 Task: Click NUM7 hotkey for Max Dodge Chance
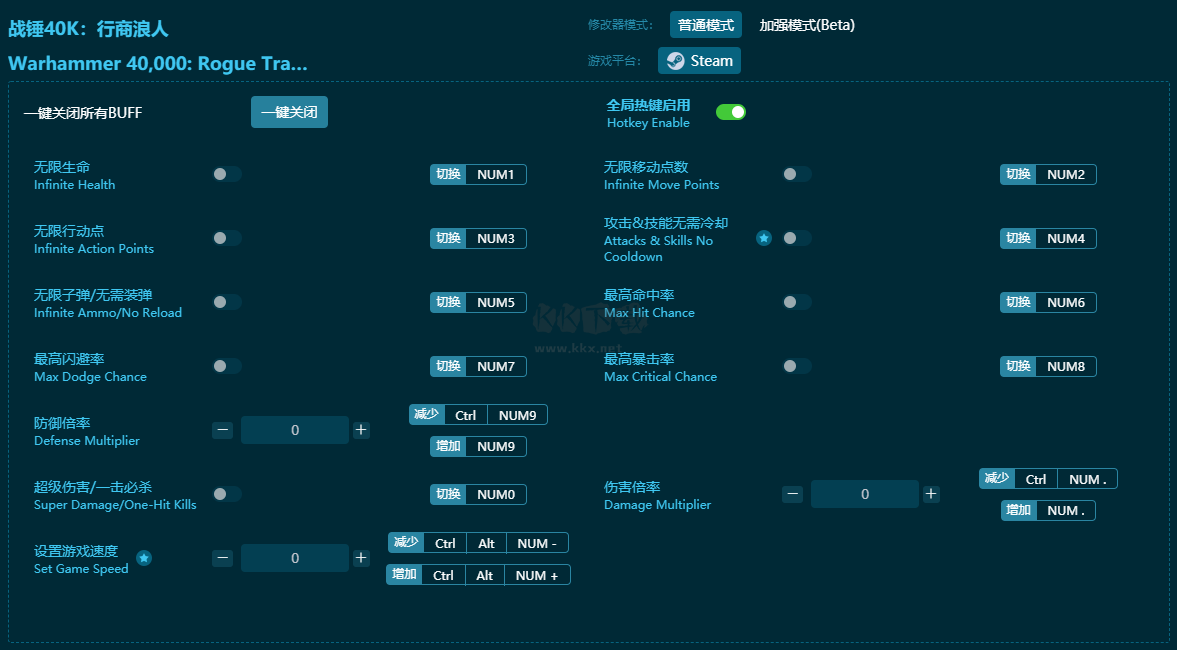[x=495, y=366]
